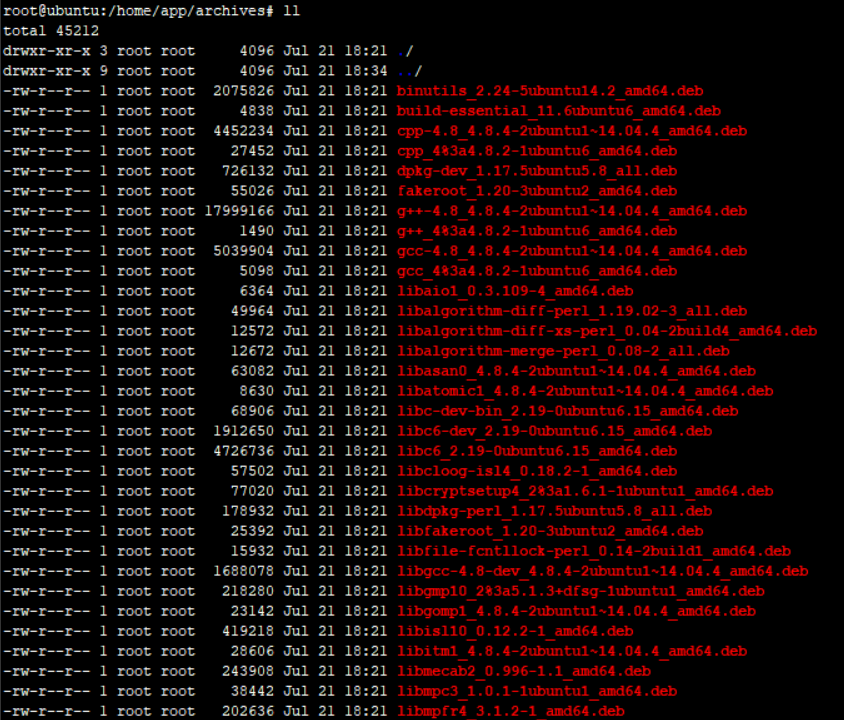Select libmpfr4_3.1.2-1_amd64.deb
Image resolution: width=844 pixels, height=720 pixels.
pos(511,711)
